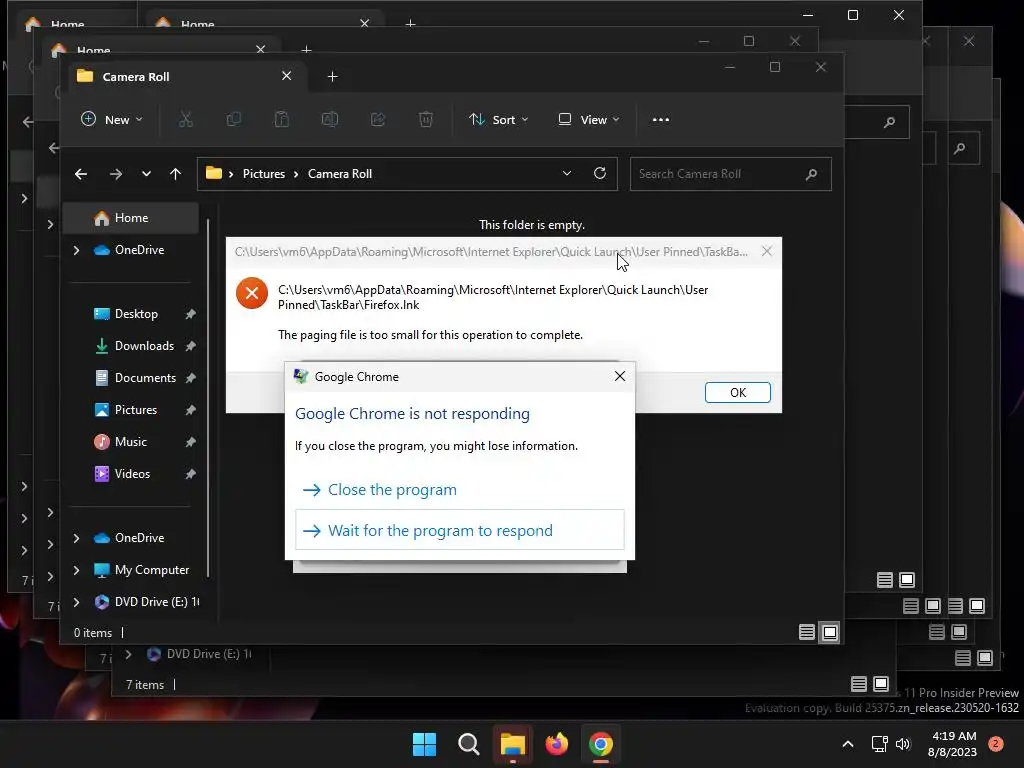Switch Camera Roll to large thumbnails view icon

pyautogui.click(x=829, y=632)
